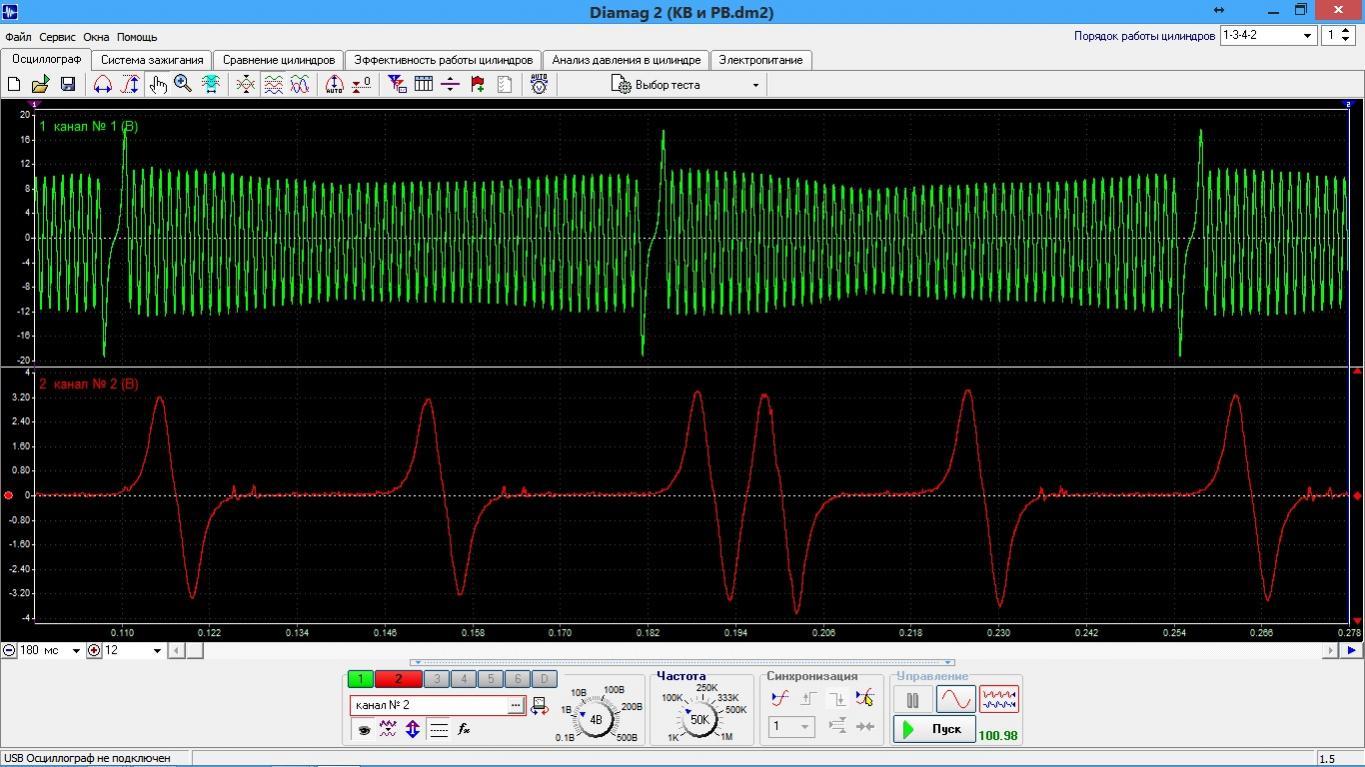Open an oscillogram file from folder
The image size is (1365, 767).
(41, 85)
